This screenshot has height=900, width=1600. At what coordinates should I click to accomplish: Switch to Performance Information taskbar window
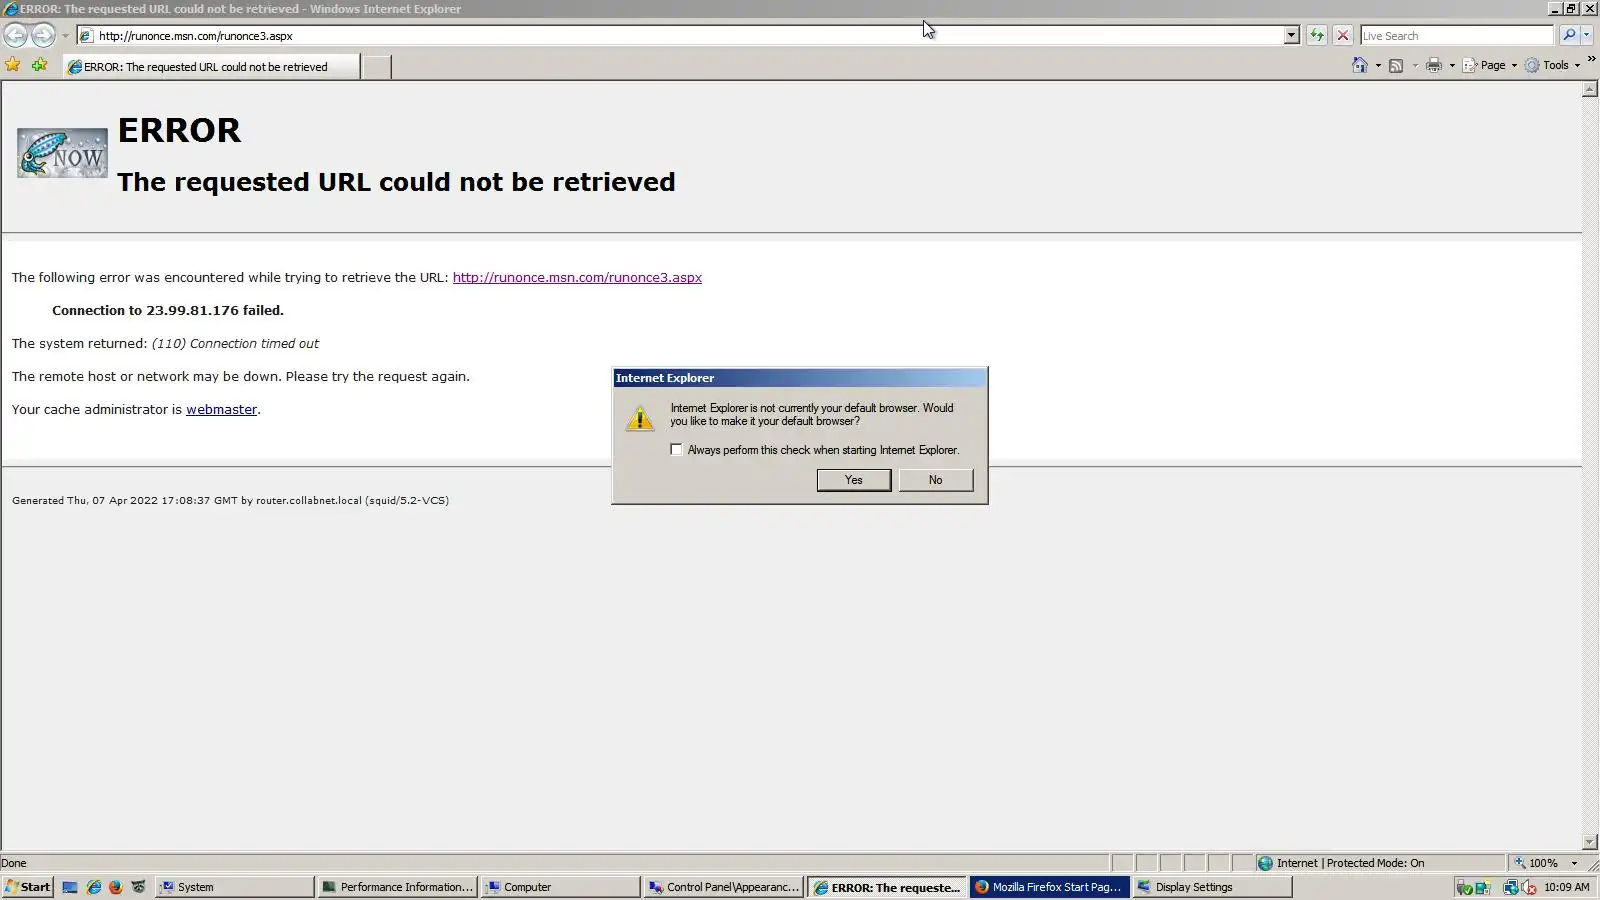[397, 887]
